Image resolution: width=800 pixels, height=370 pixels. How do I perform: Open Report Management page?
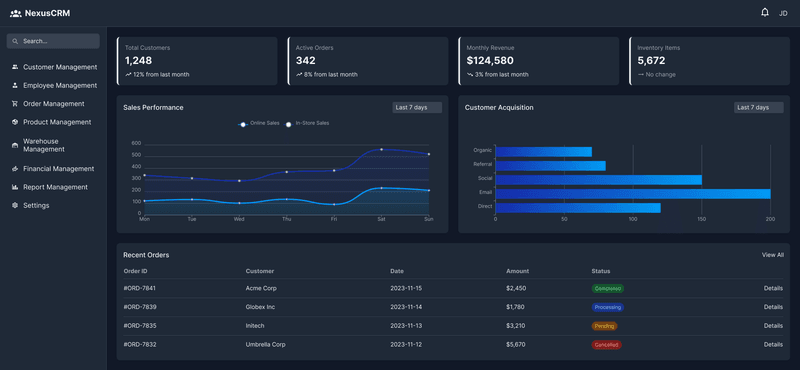coord(54,187)
